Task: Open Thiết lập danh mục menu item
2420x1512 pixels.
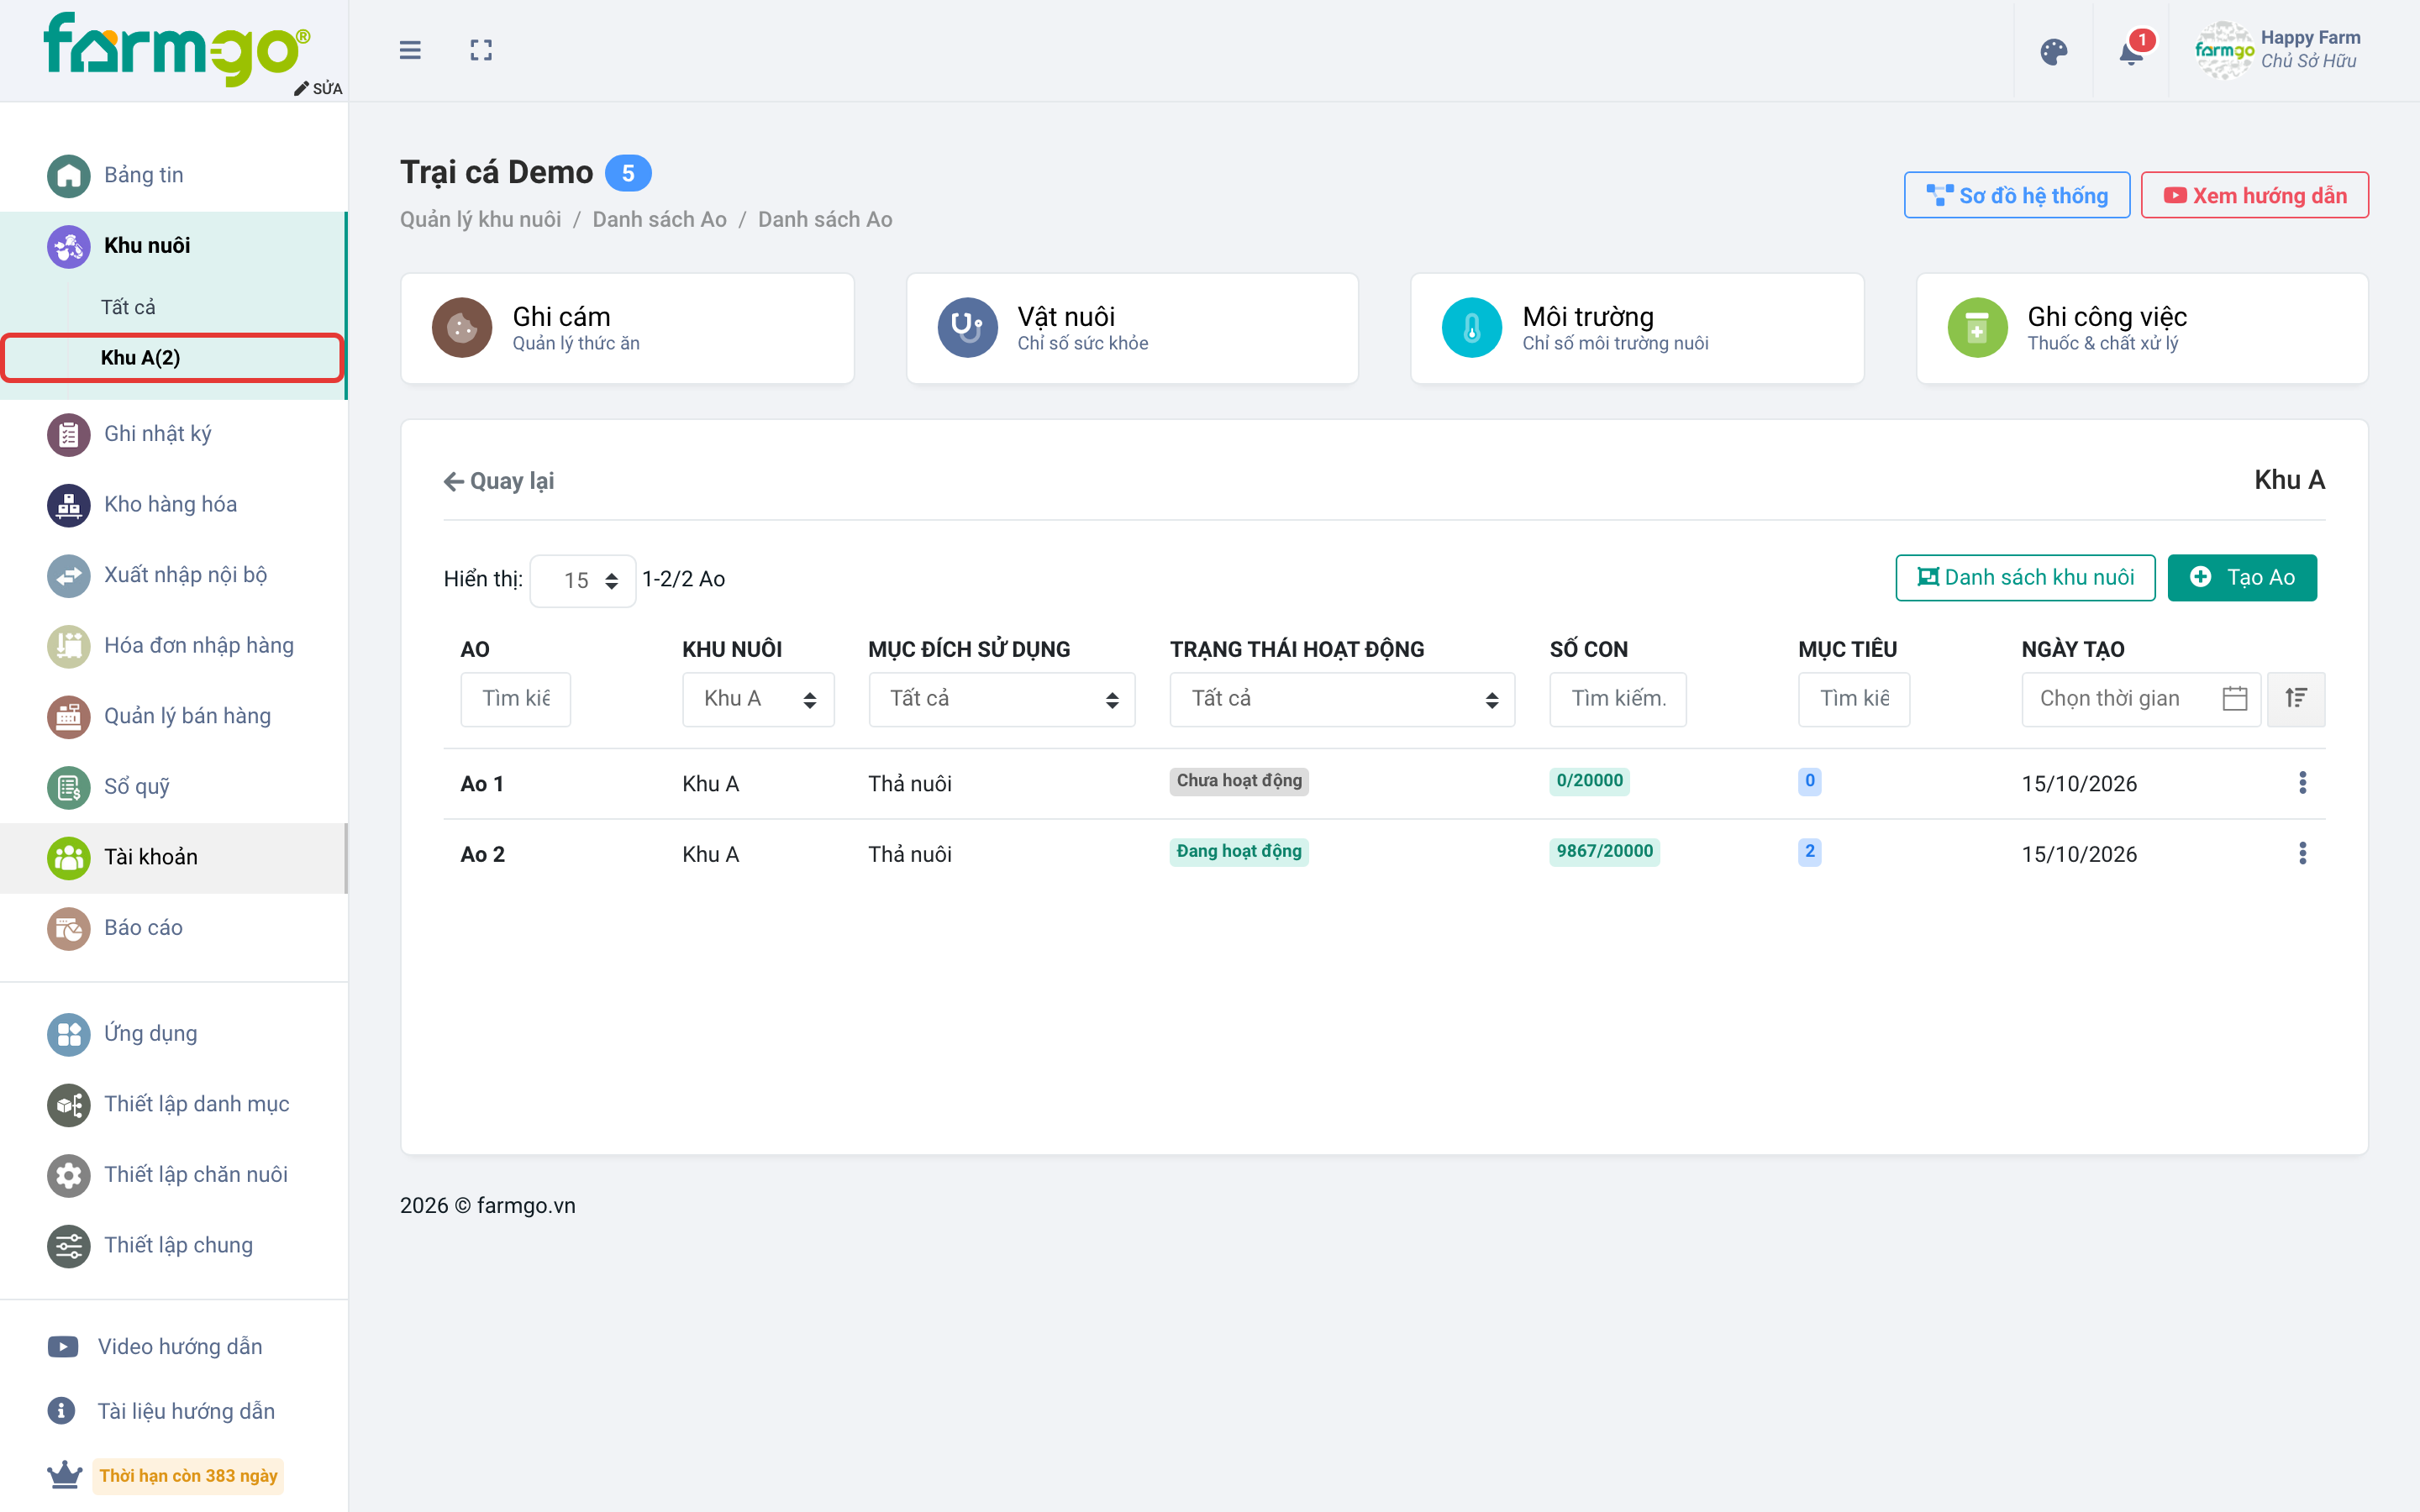Action: click(x=173, y=1104)
